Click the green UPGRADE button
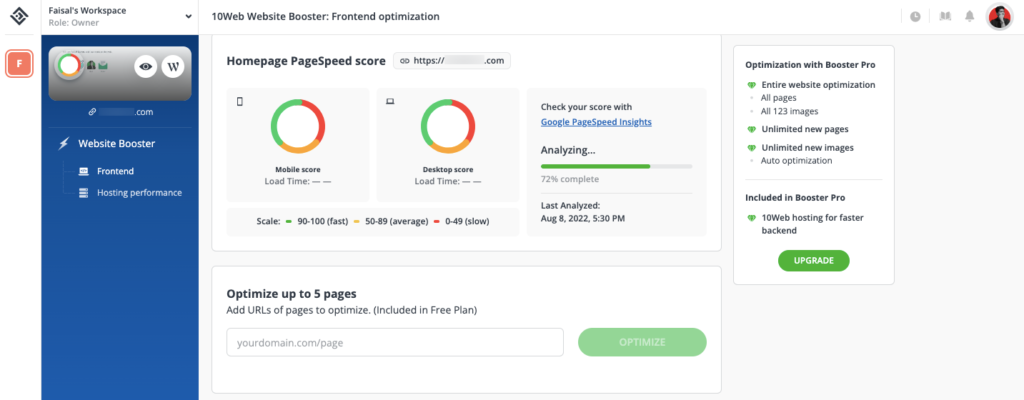This screenshot has width=1024, height=400. (814, 260)
